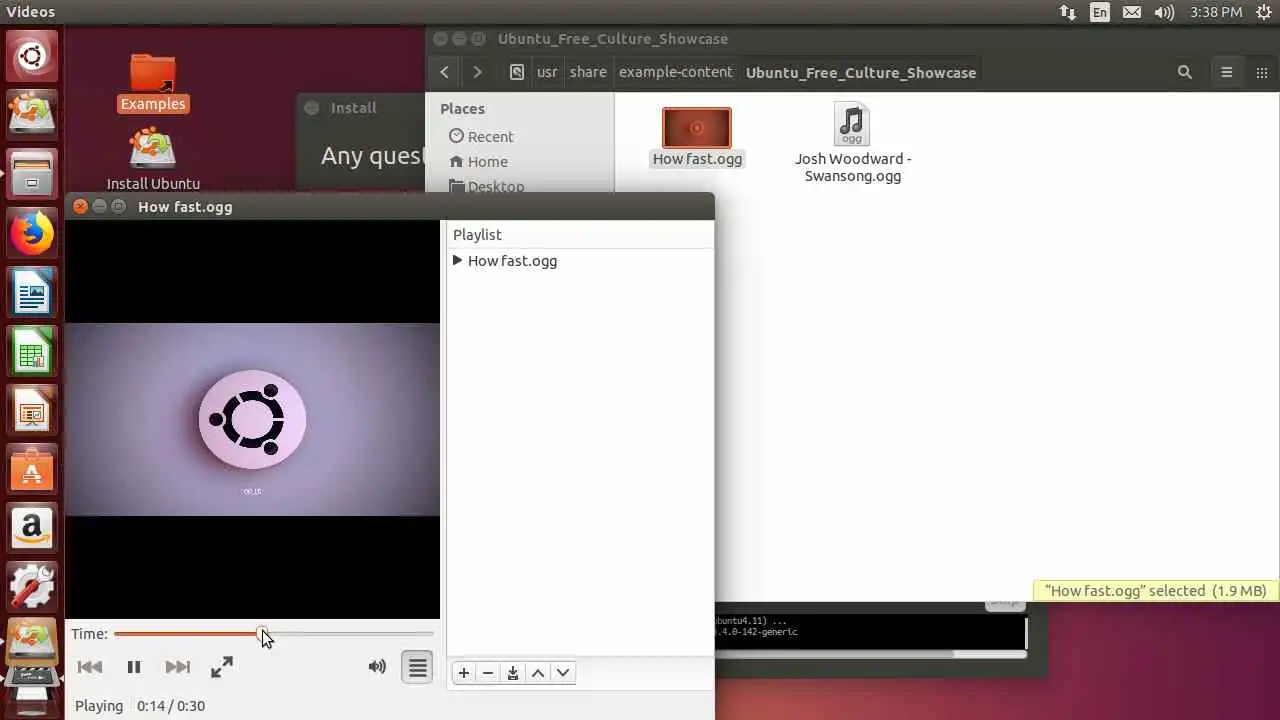Launch Firefox from launcher

coord(32,235)
